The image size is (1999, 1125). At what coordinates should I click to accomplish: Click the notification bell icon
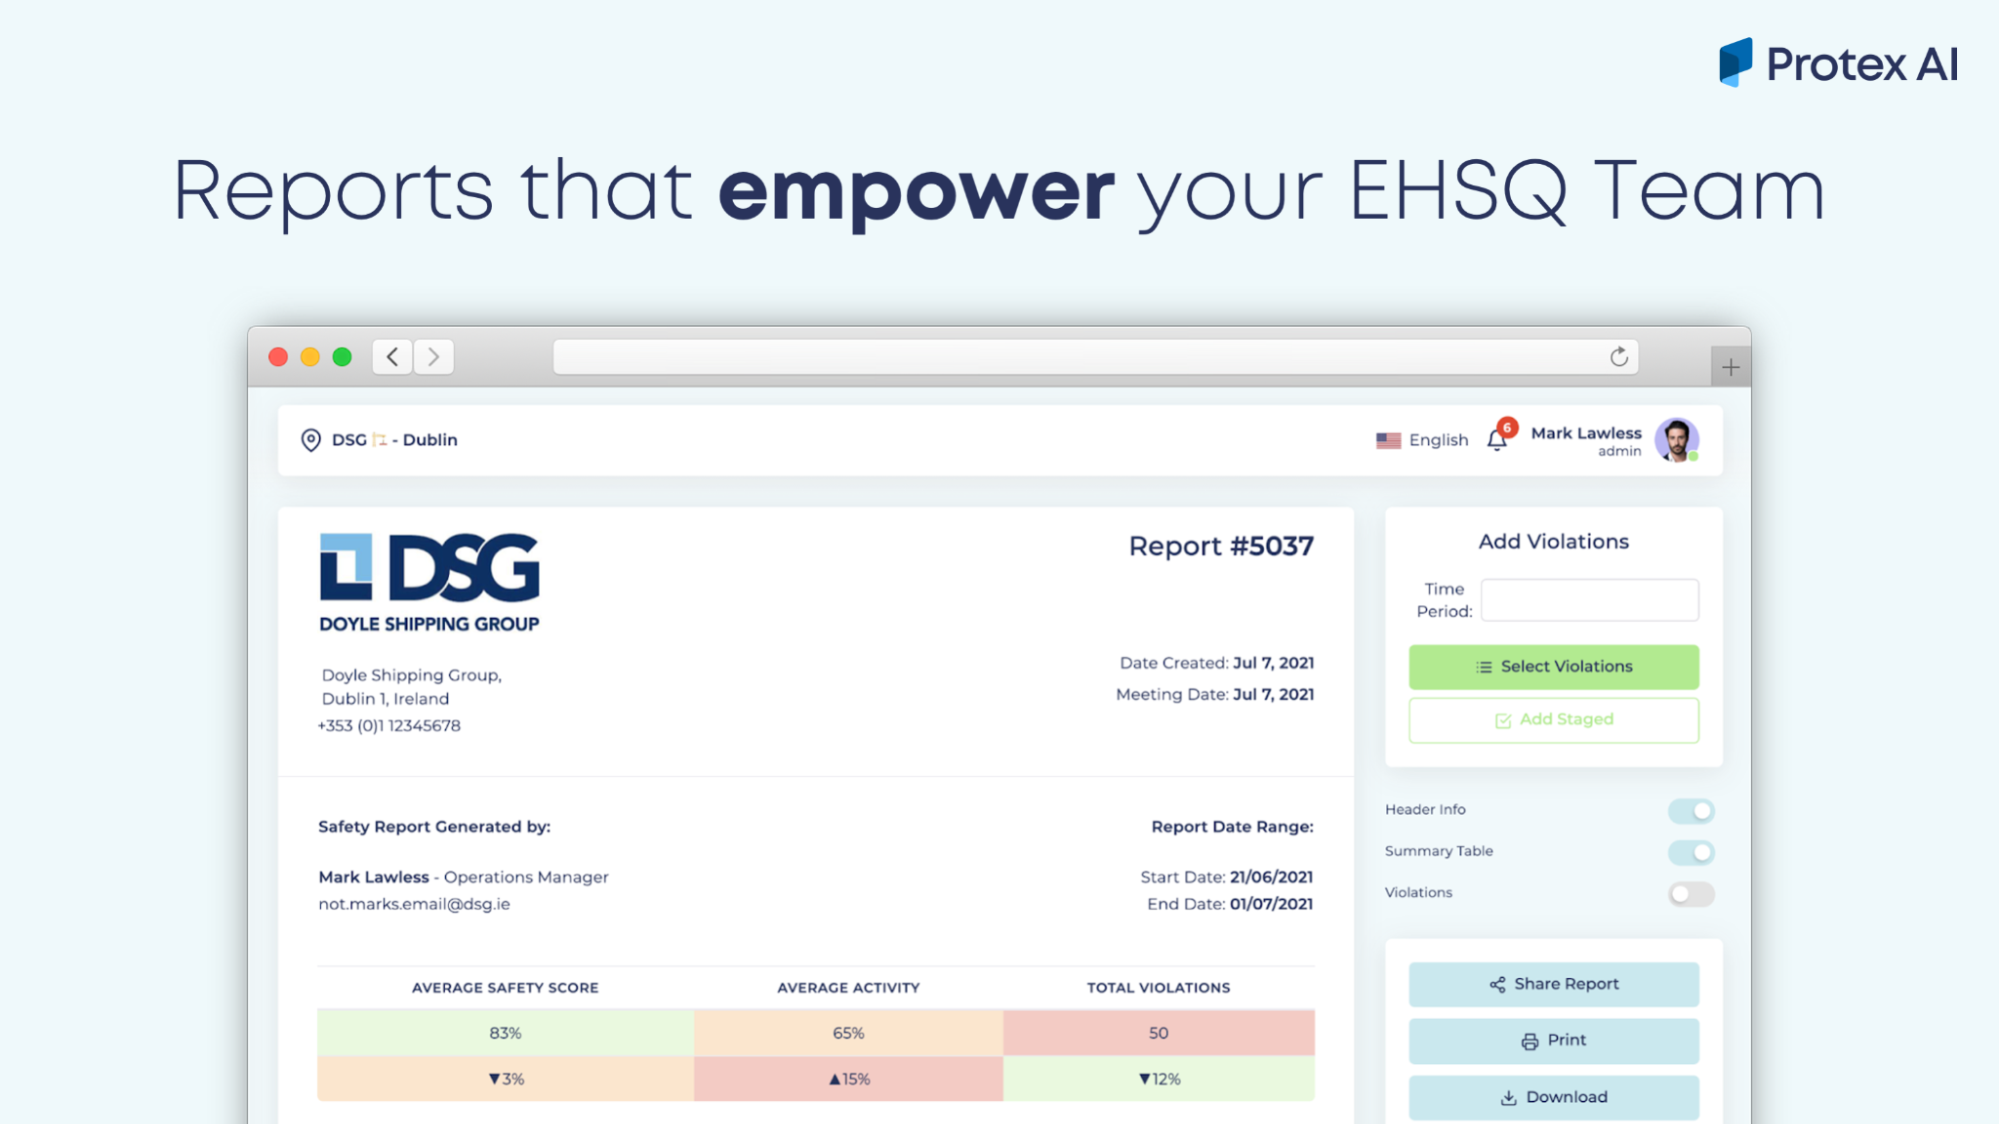pyautogui.click(x=1497, y=440)
